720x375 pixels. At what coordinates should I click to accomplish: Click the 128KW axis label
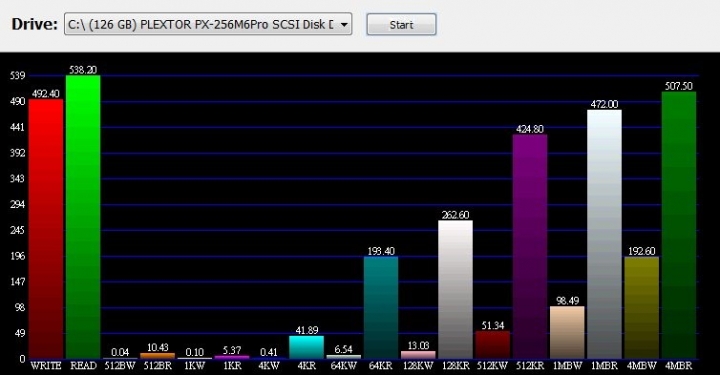coord(418,366)
